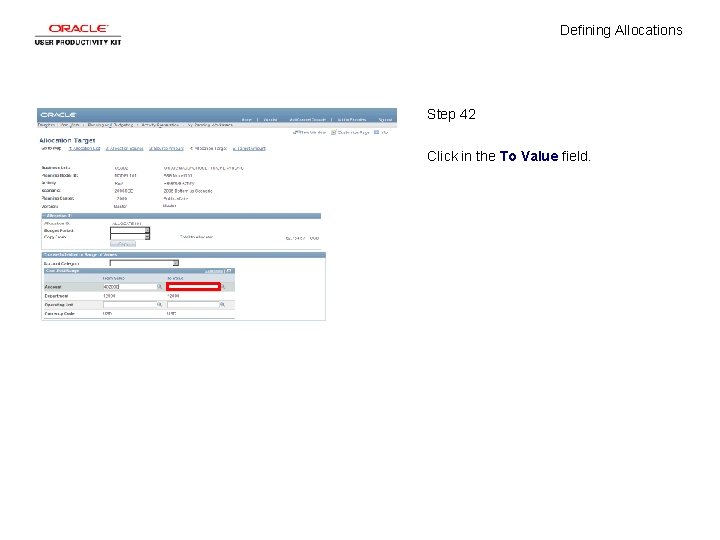Viewport: 720px width, 540px height.
Task: Open lookup for Account From Value
Action: (x=160, y=287)
